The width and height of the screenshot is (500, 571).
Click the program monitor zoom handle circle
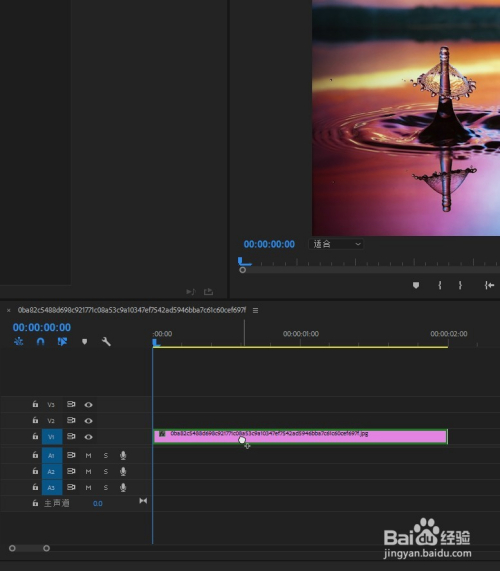(x=243, y=270)
